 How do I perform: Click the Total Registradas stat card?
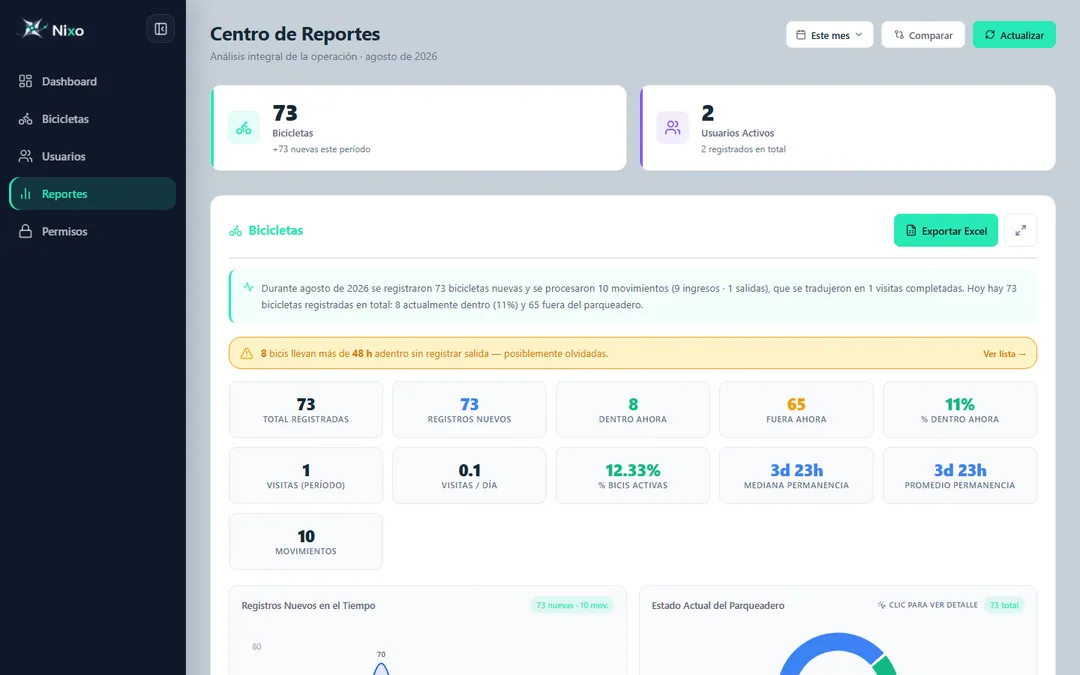point(306,410)
